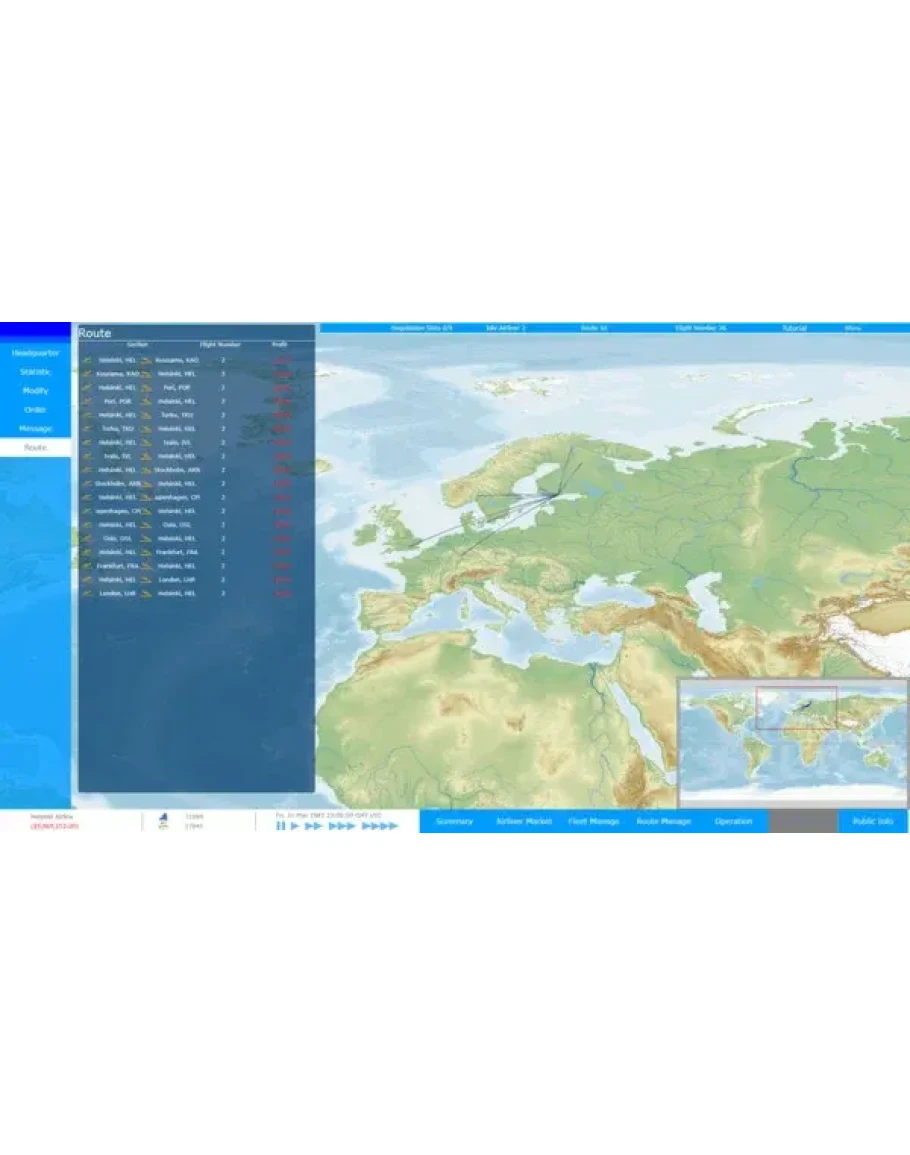Open the Headquarter menu in the sidebar
The height and width of the screenshot is (1155, 910).
coord(35,353)
